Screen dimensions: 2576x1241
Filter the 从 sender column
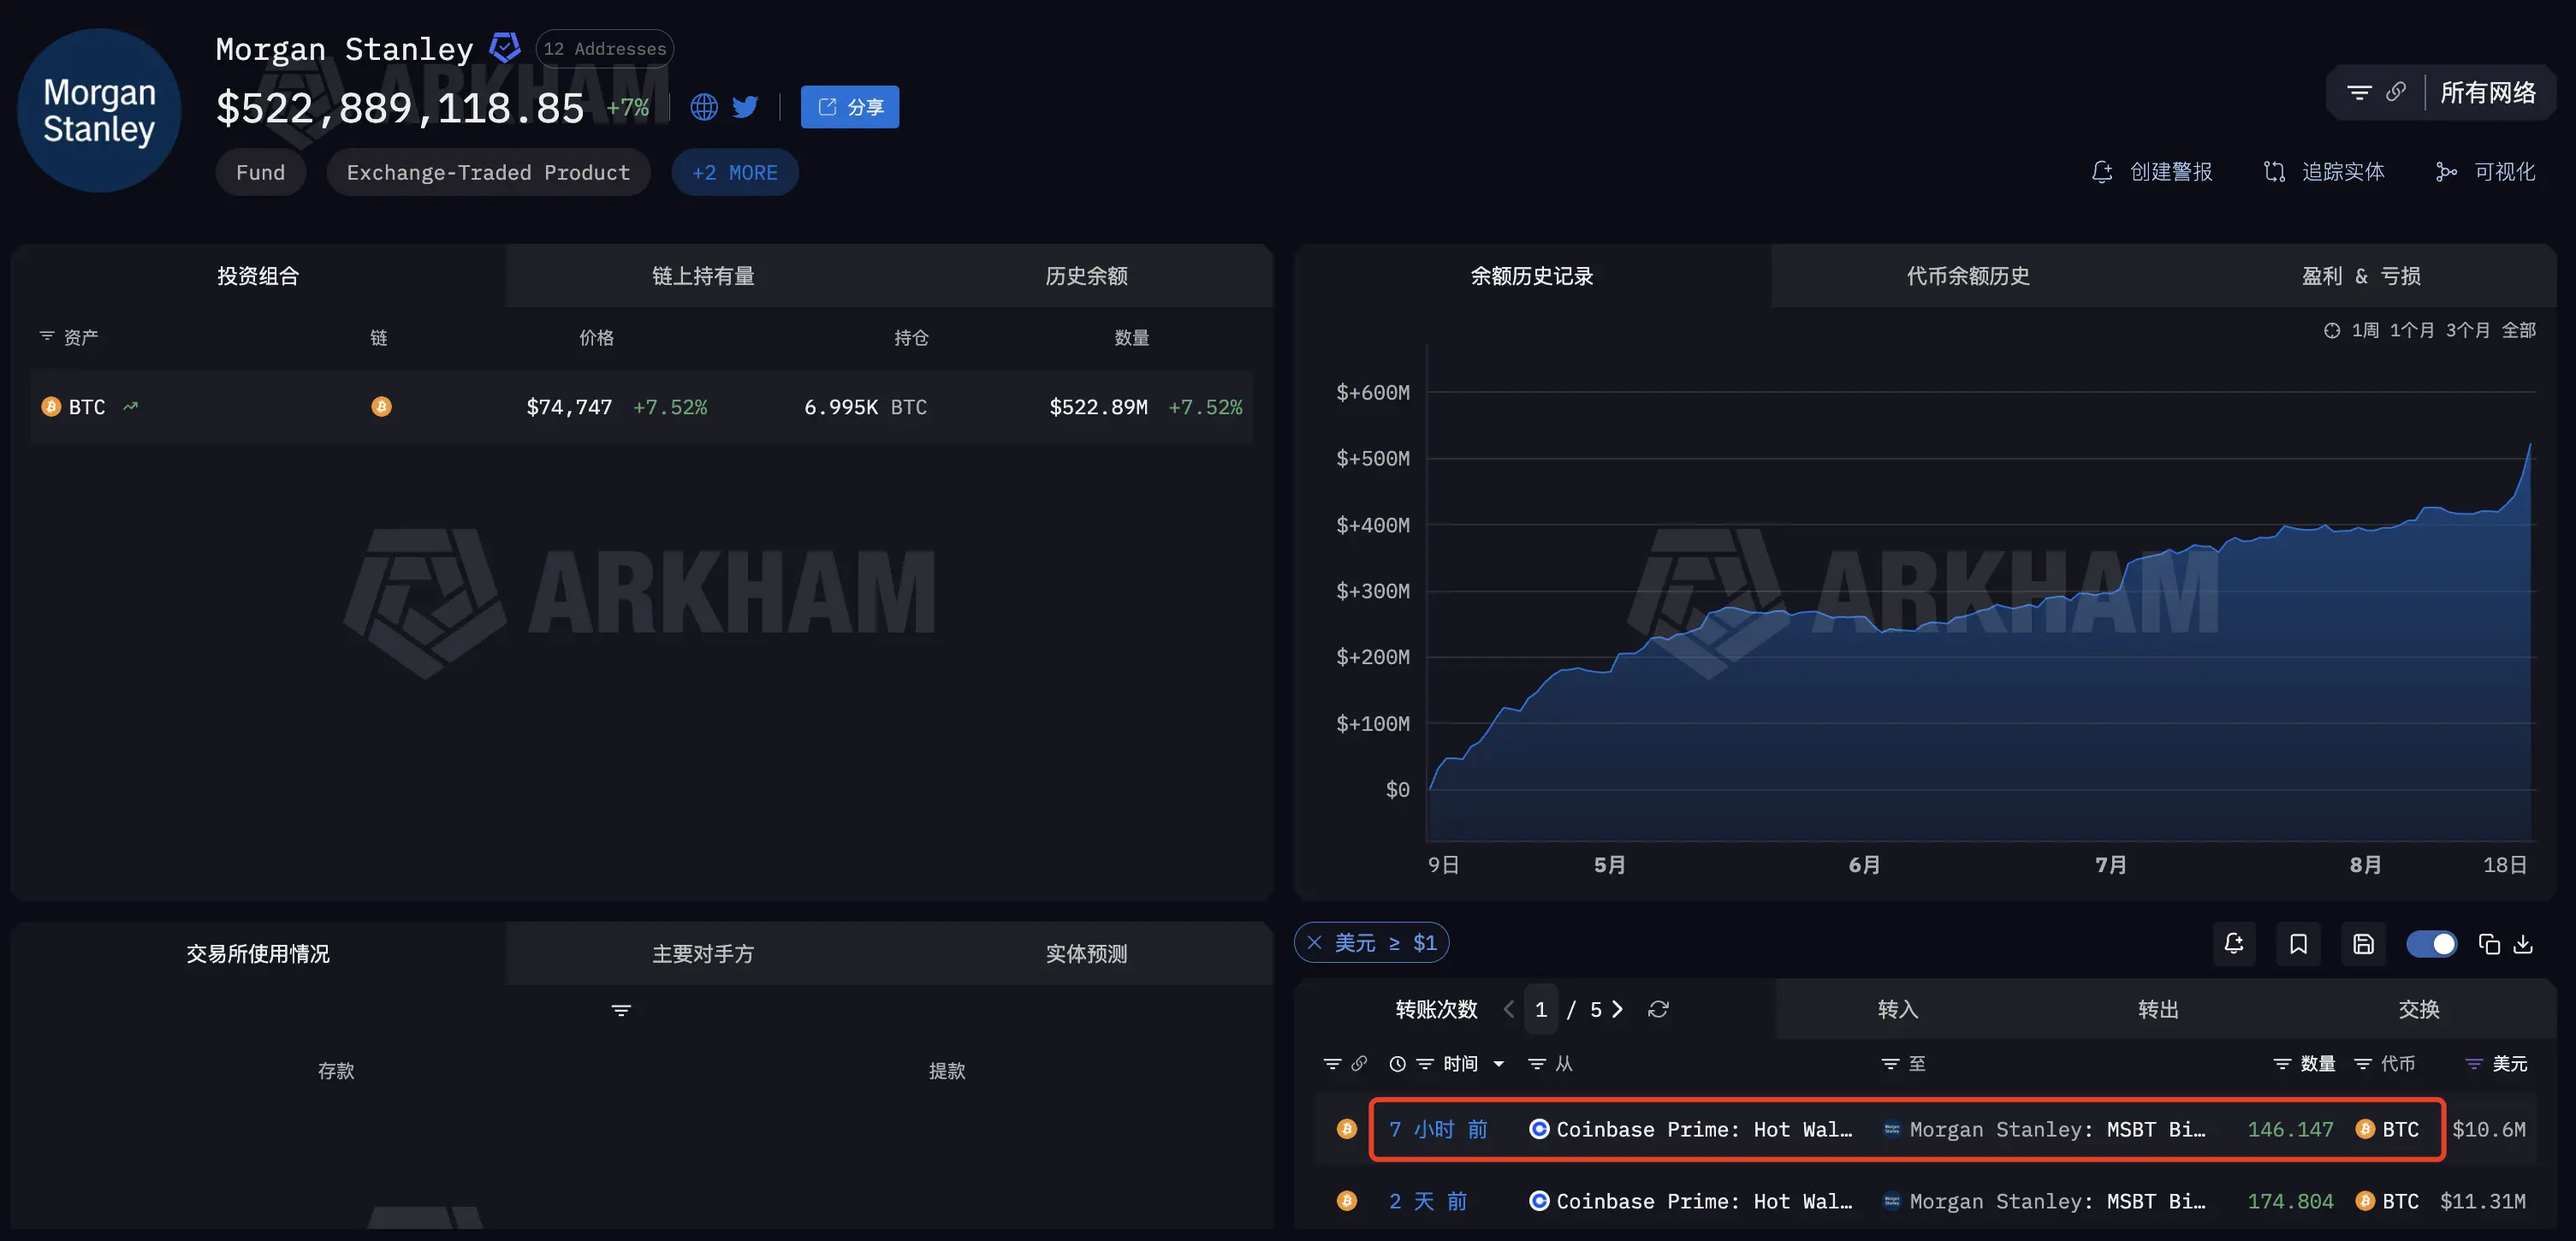[x=1537, y=1064]
